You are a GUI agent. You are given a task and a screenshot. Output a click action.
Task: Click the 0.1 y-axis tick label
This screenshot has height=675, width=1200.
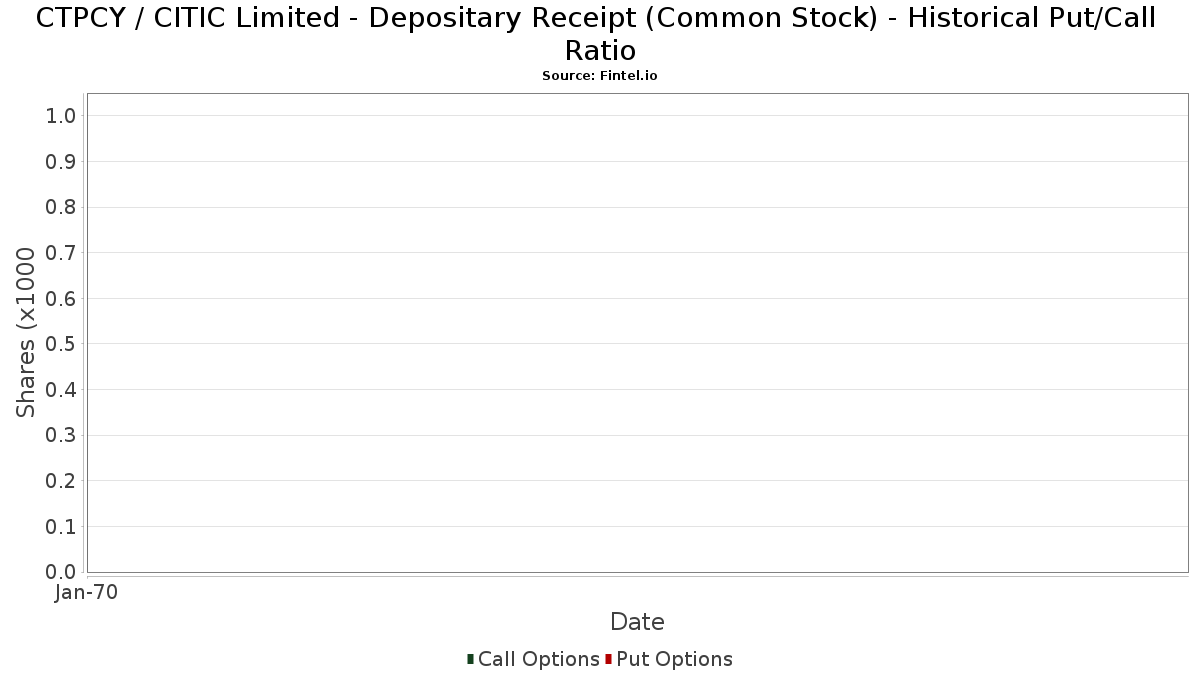[61, 526]
